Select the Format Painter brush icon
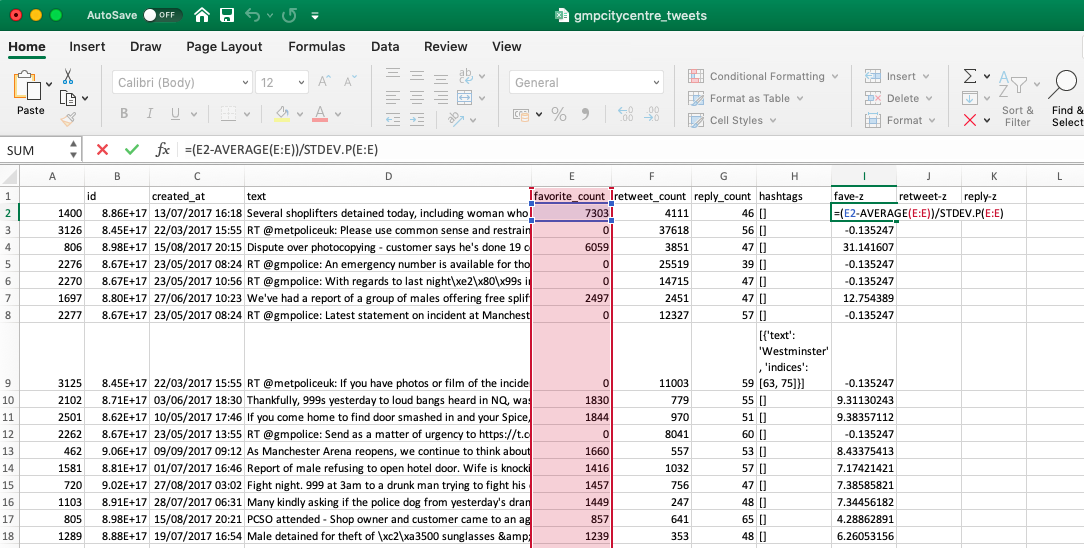1084x548 pixels. (68, 119)
